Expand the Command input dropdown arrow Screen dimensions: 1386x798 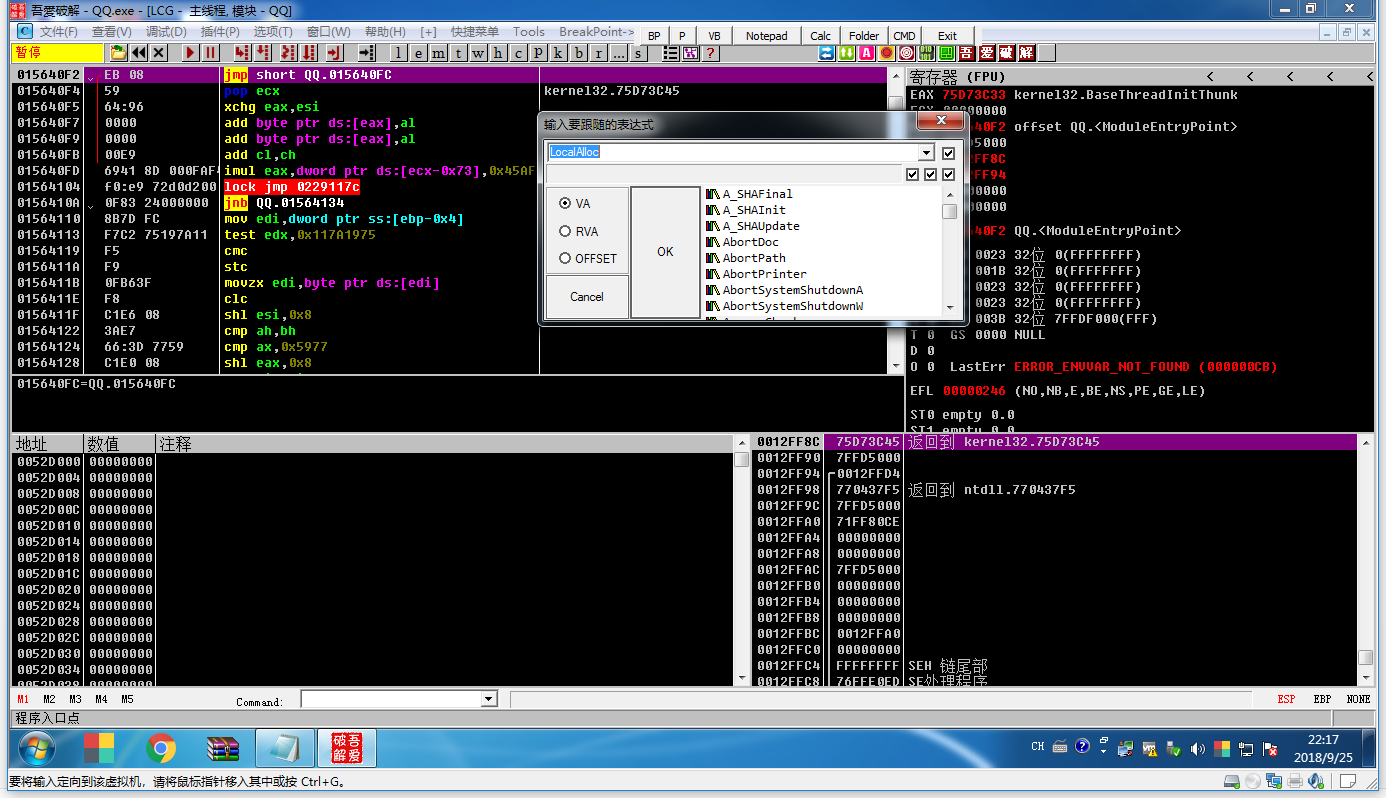pyautogui.click(x=489, y=699)
